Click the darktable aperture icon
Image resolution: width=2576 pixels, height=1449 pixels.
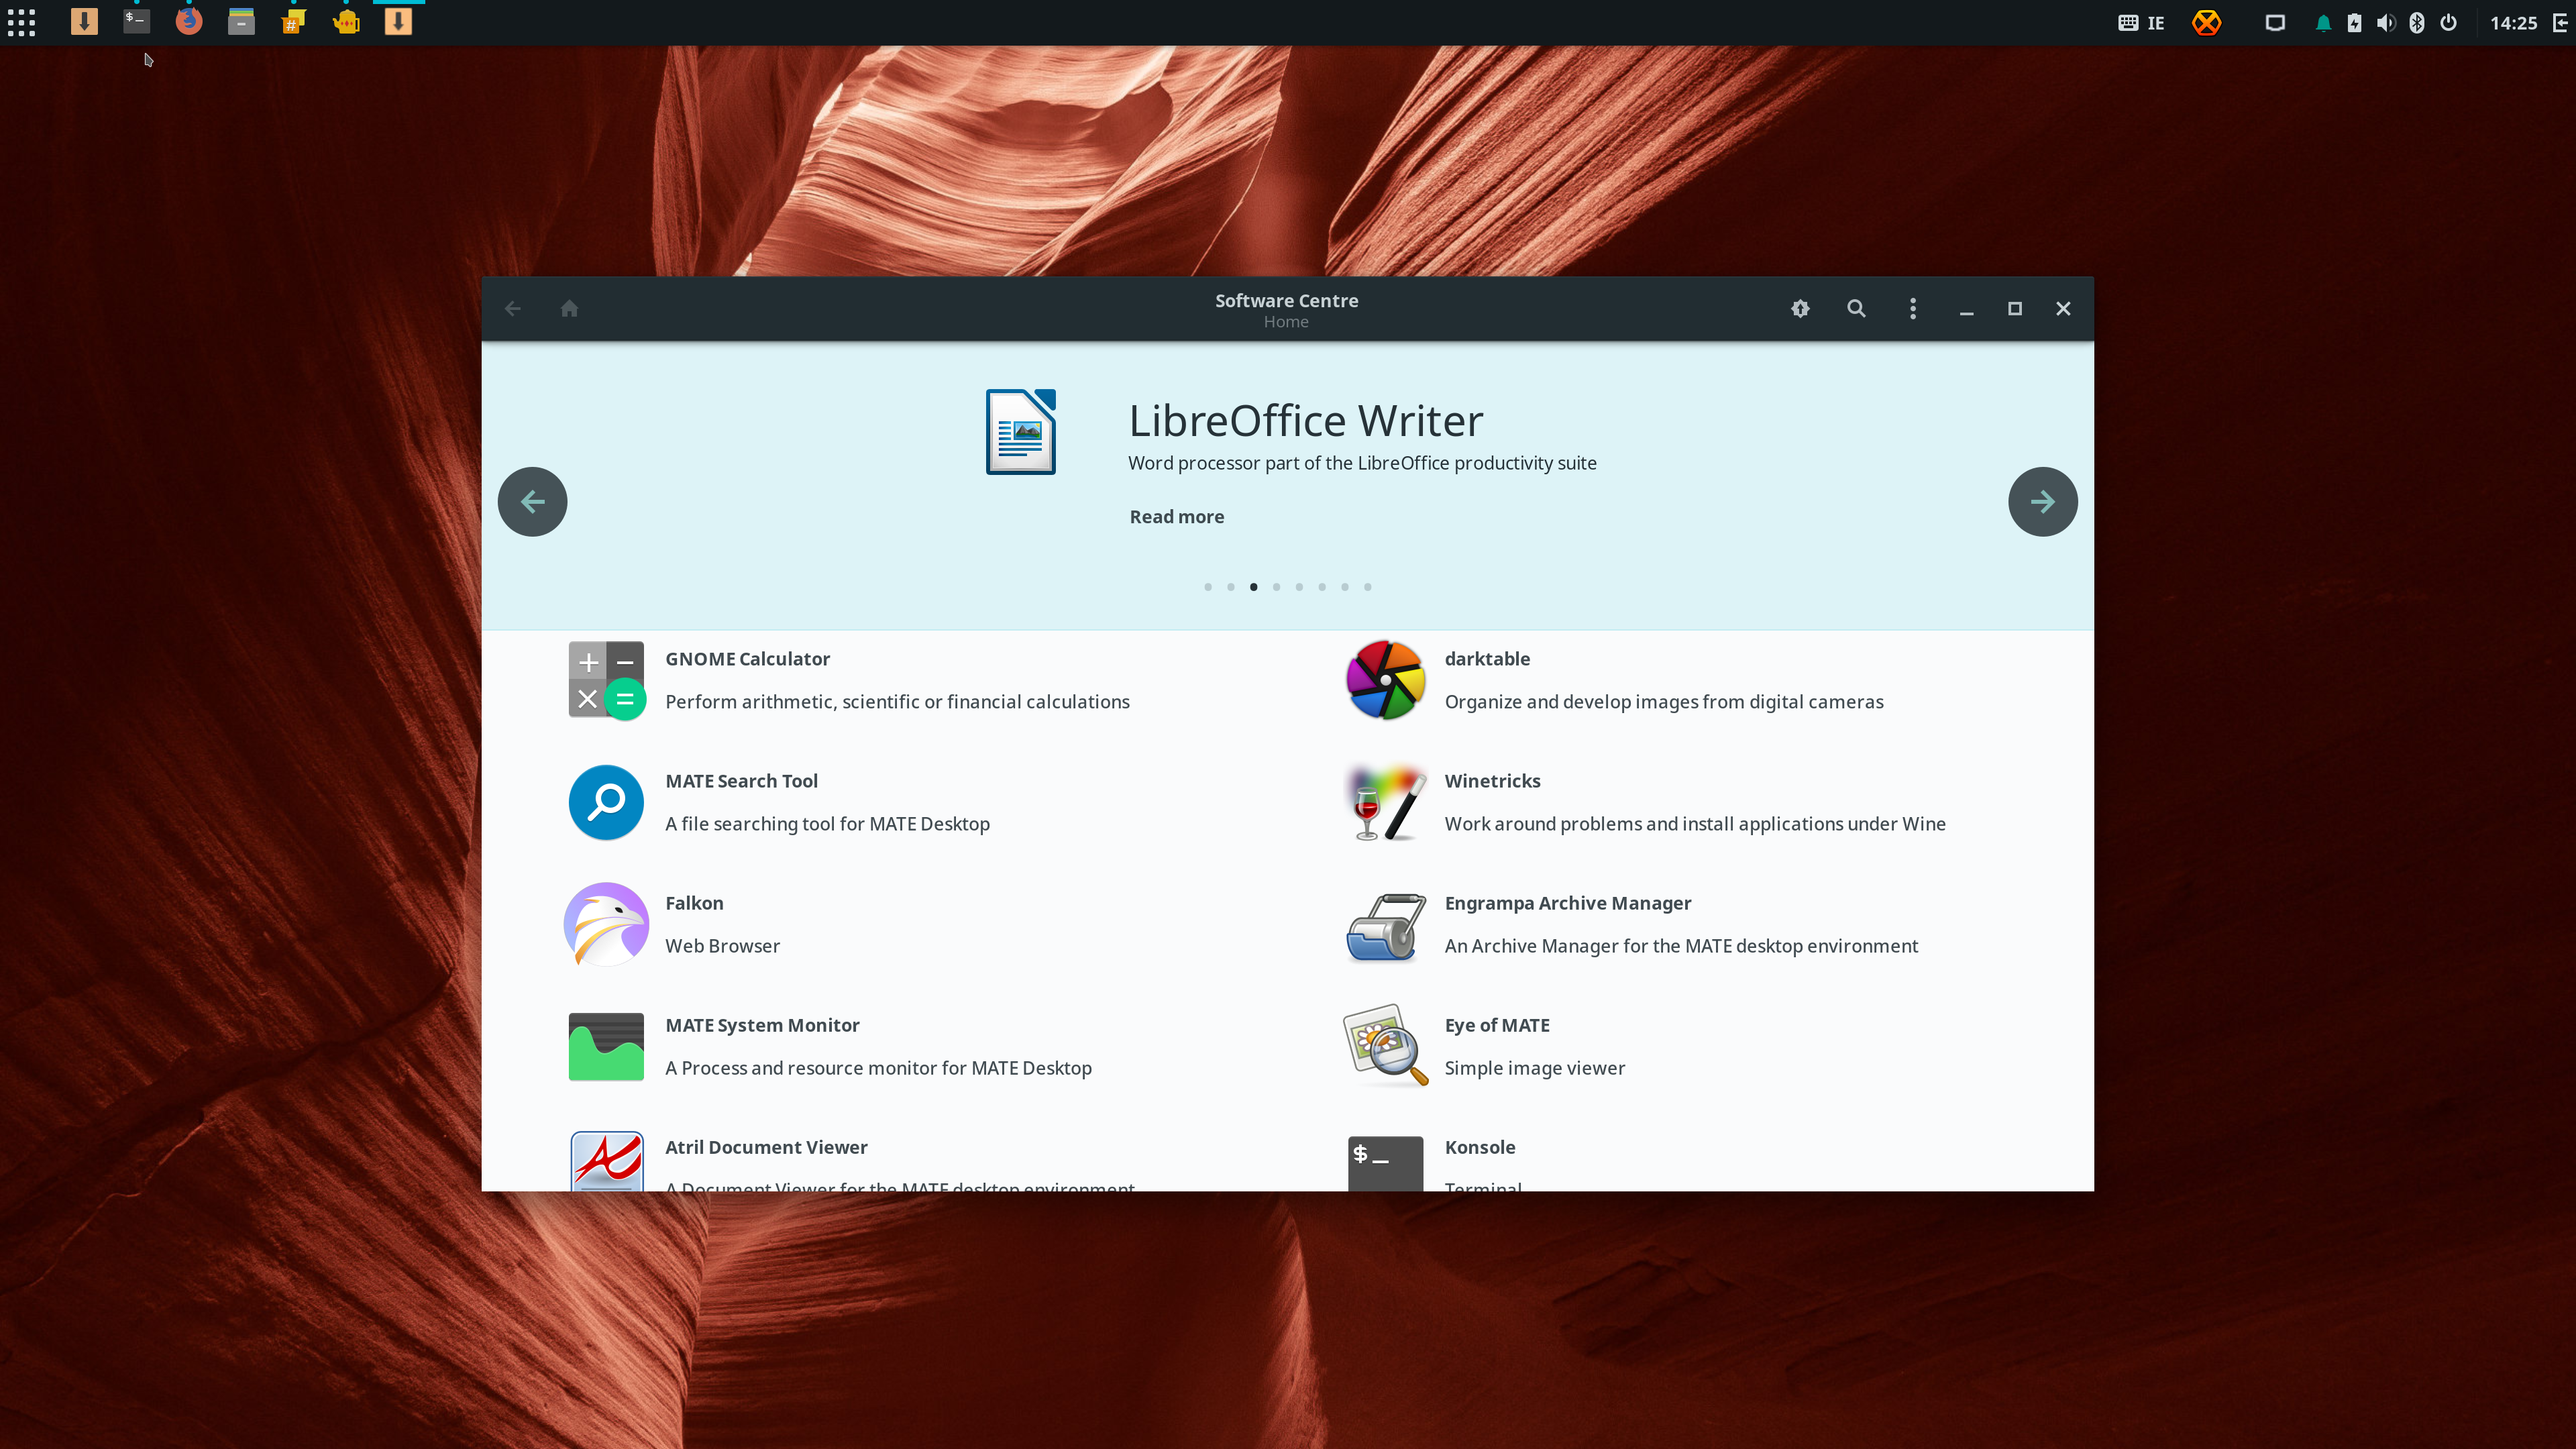(x=1385, y=680)
